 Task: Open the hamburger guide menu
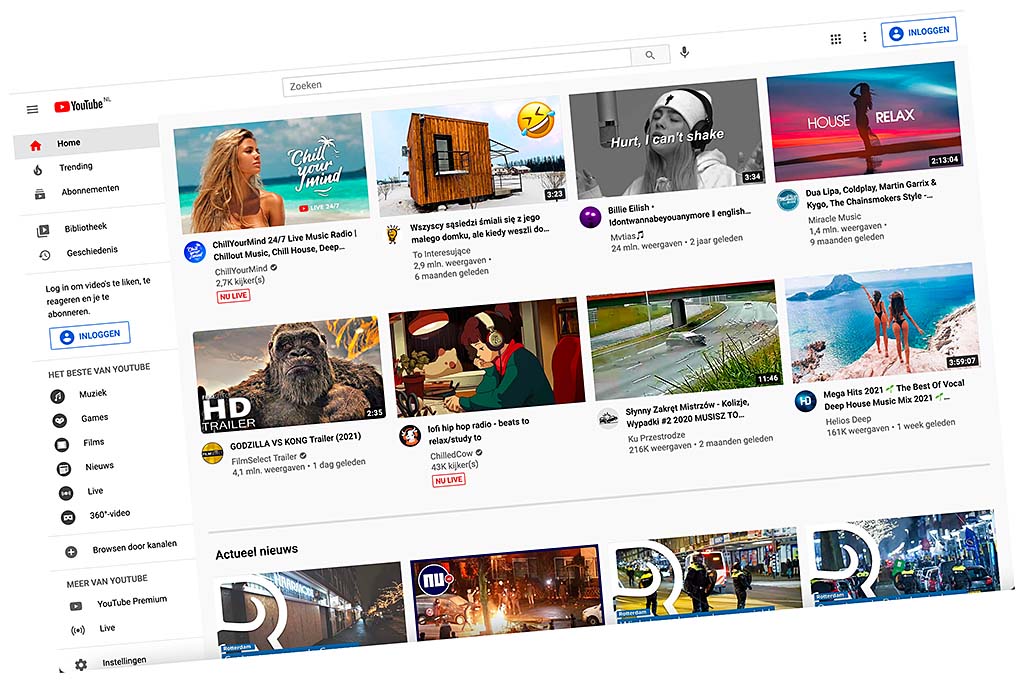click(x=32, y=110)
